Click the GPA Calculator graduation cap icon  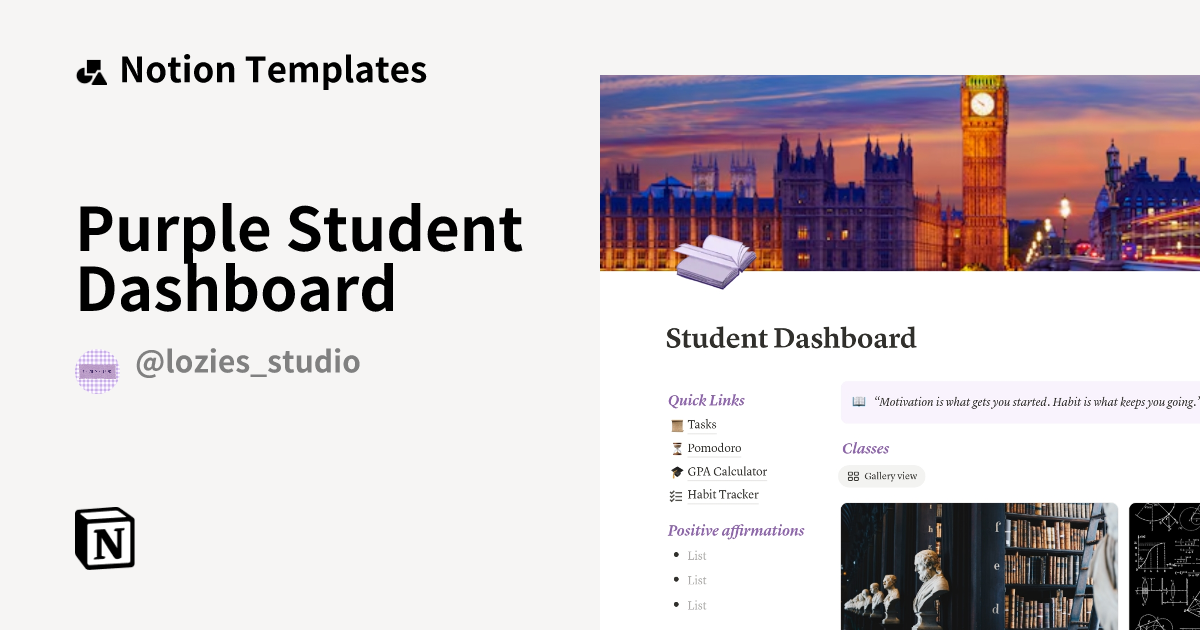[x=677, y=471]
